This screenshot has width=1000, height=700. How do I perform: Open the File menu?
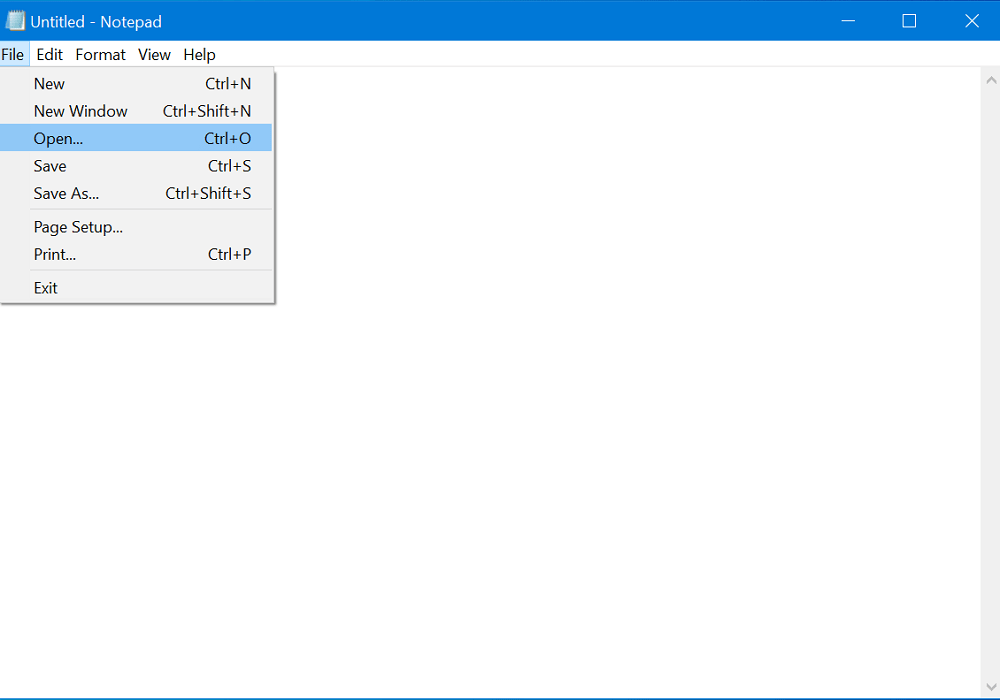(x=13, y=55)
